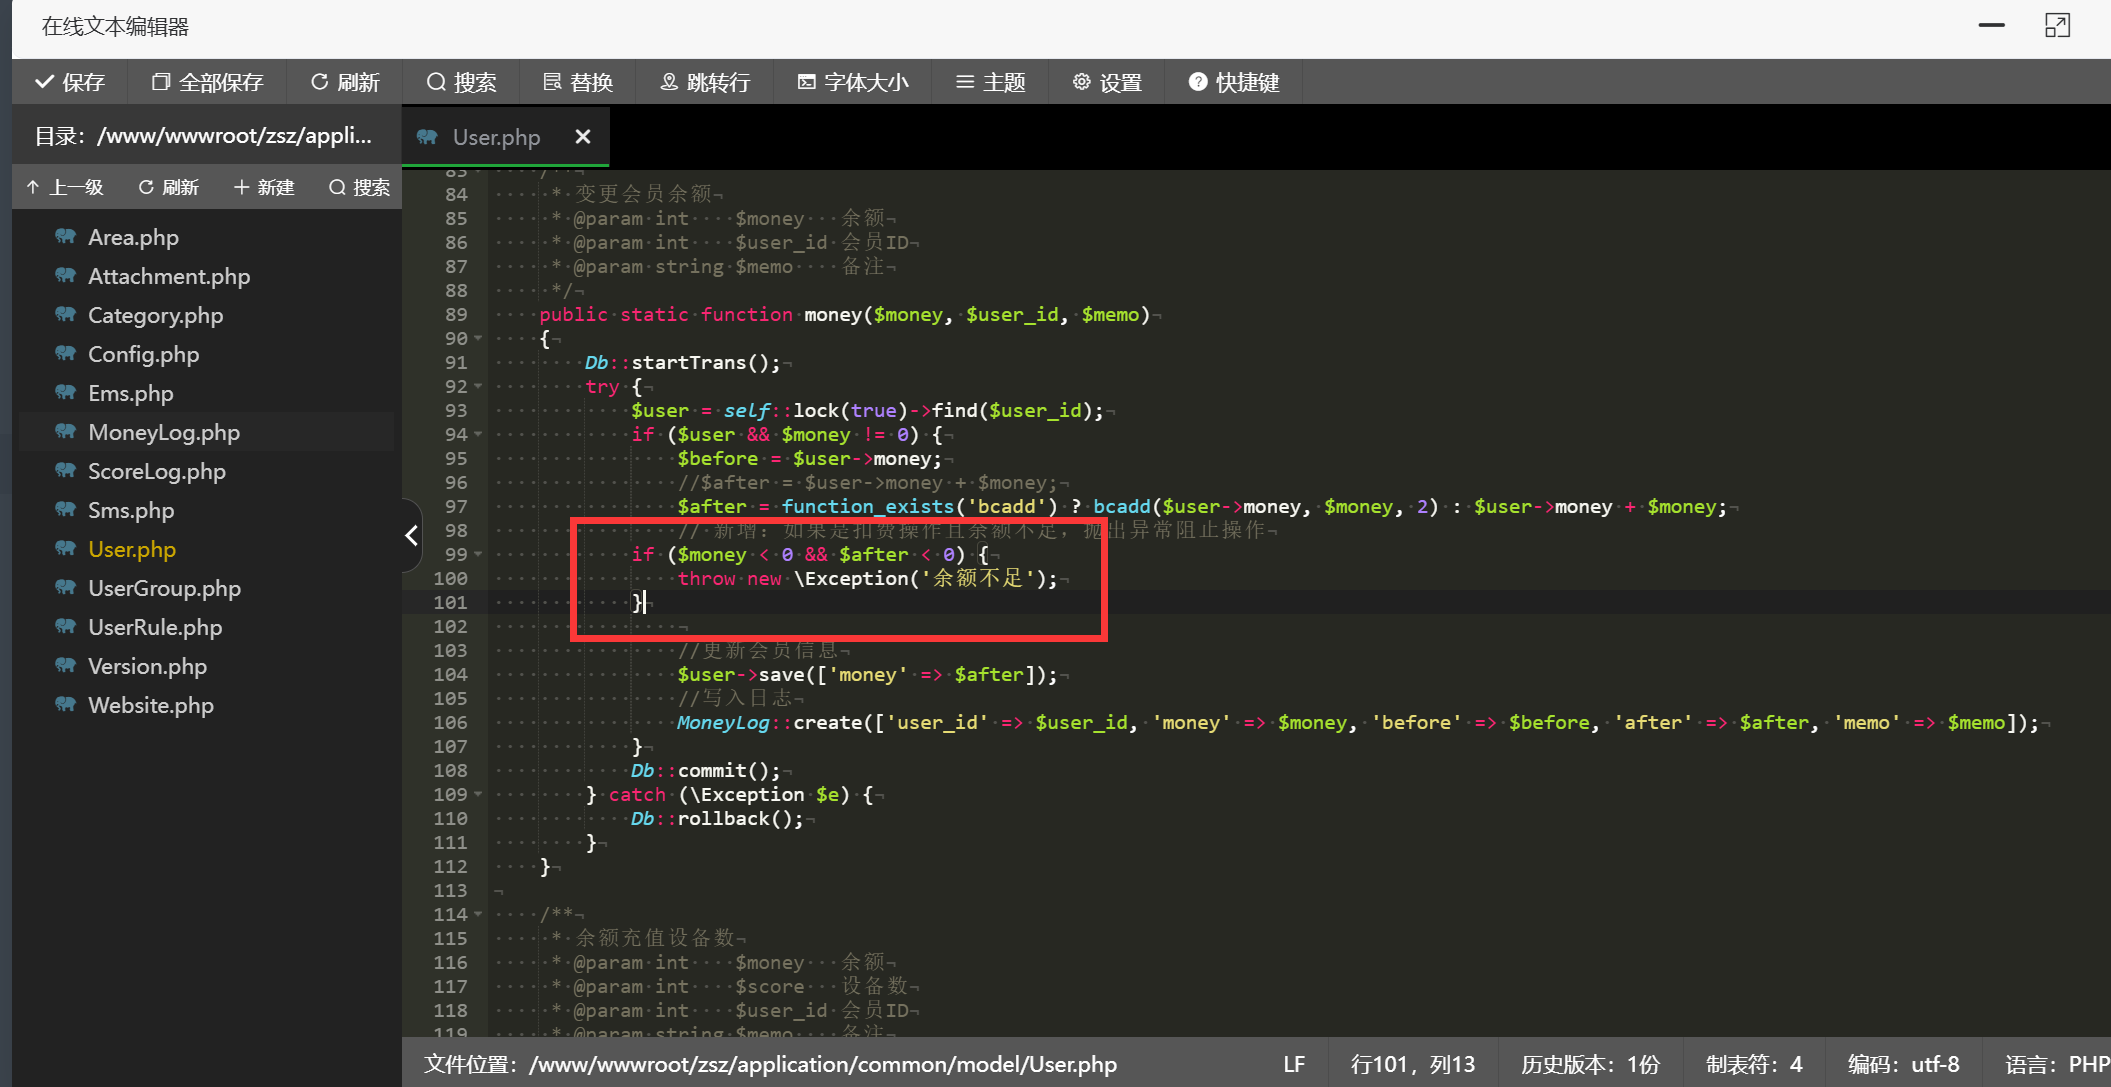This screenshot has height=1087, width=2111.
Task: Collapse the catch block at line 109
Action: pyautogui.click(x=478, y=795)
